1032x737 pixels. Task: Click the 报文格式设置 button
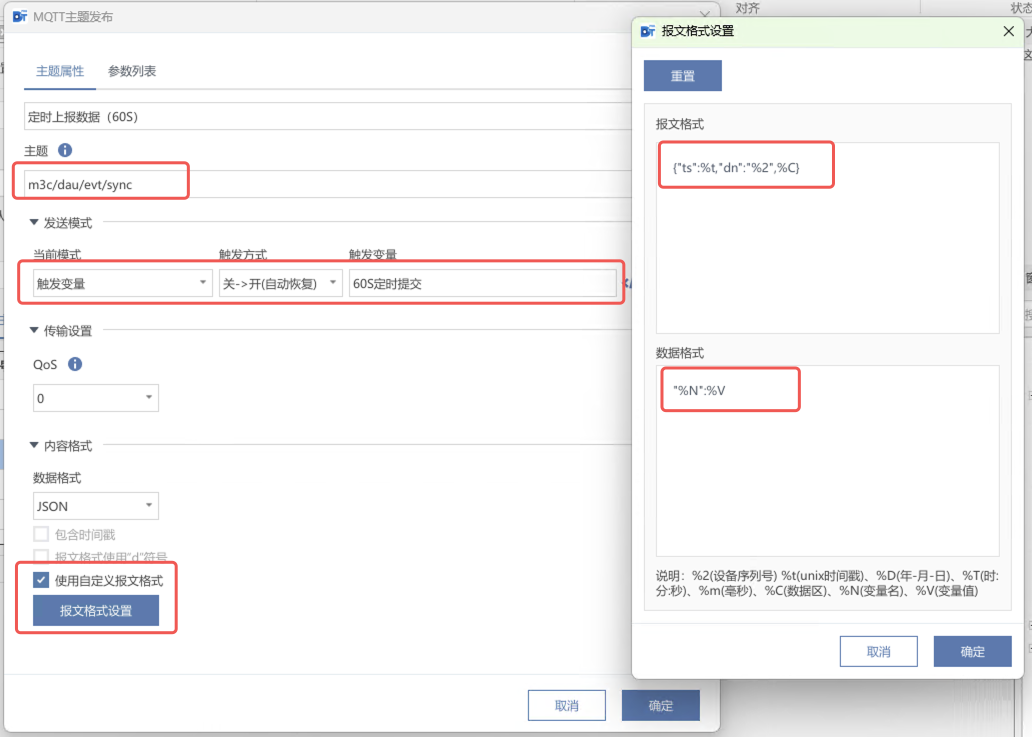click(96, 610)
